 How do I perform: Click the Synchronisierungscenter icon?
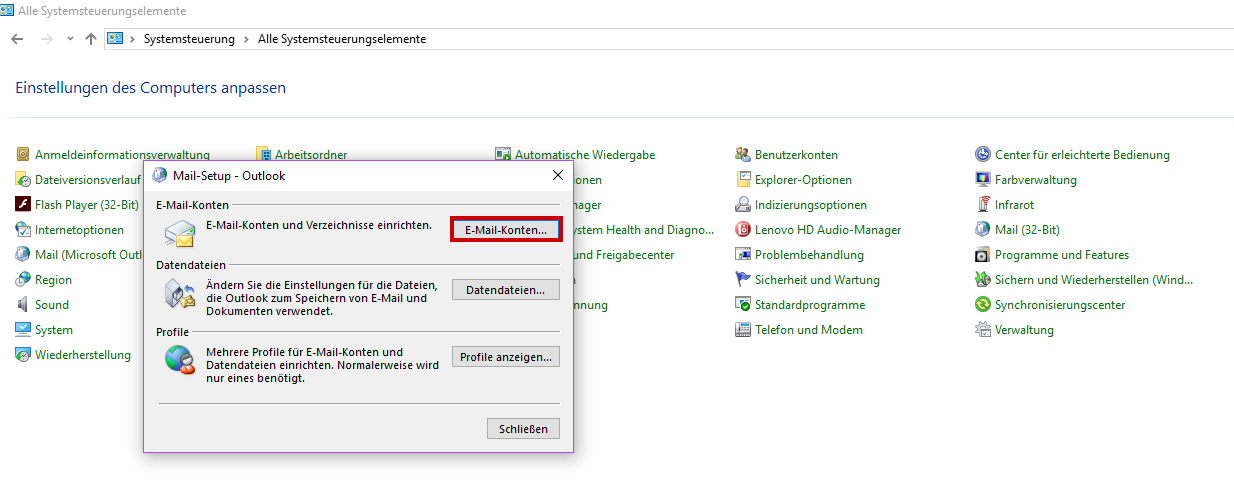(983, 305)
